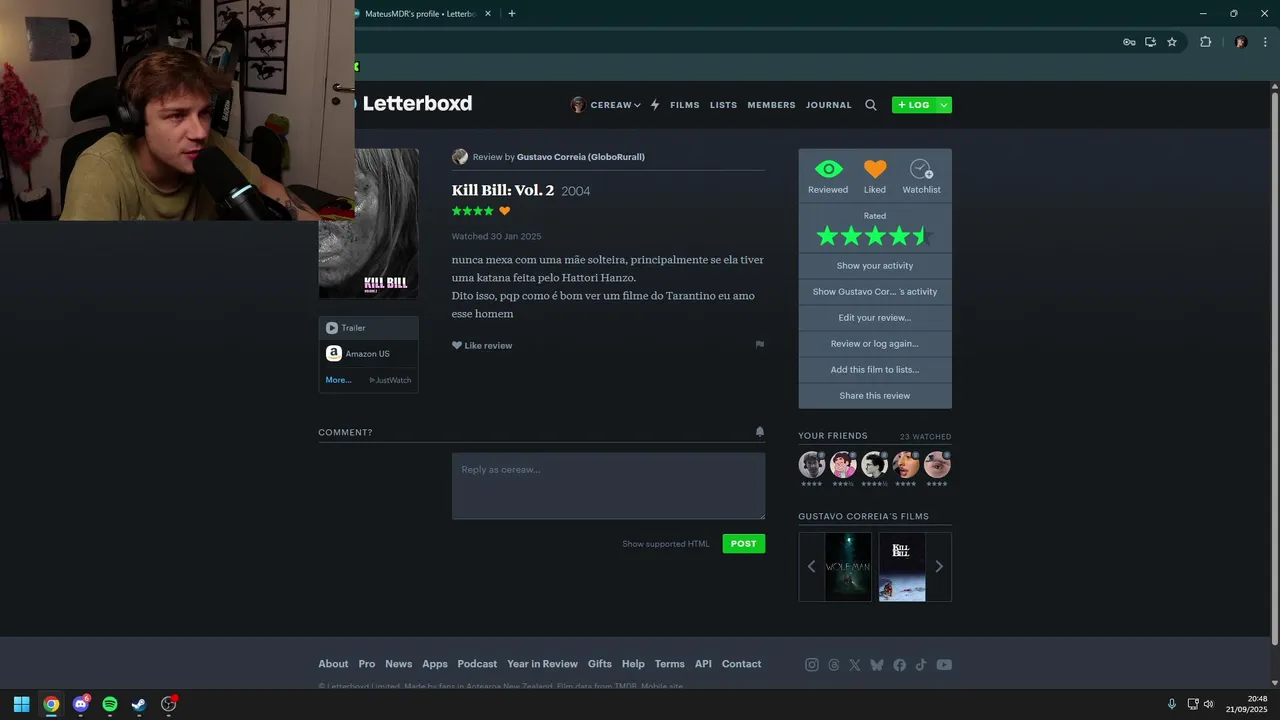Image resolution: width=1280 pixels, height=720 pixels.
Task: Open the JOURNAL menu
Action: point(829,105)
